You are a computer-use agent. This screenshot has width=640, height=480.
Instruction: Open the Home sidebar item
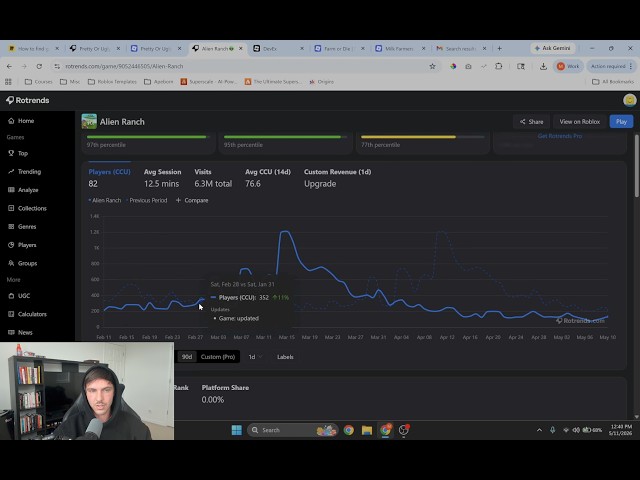coord(21,121)
